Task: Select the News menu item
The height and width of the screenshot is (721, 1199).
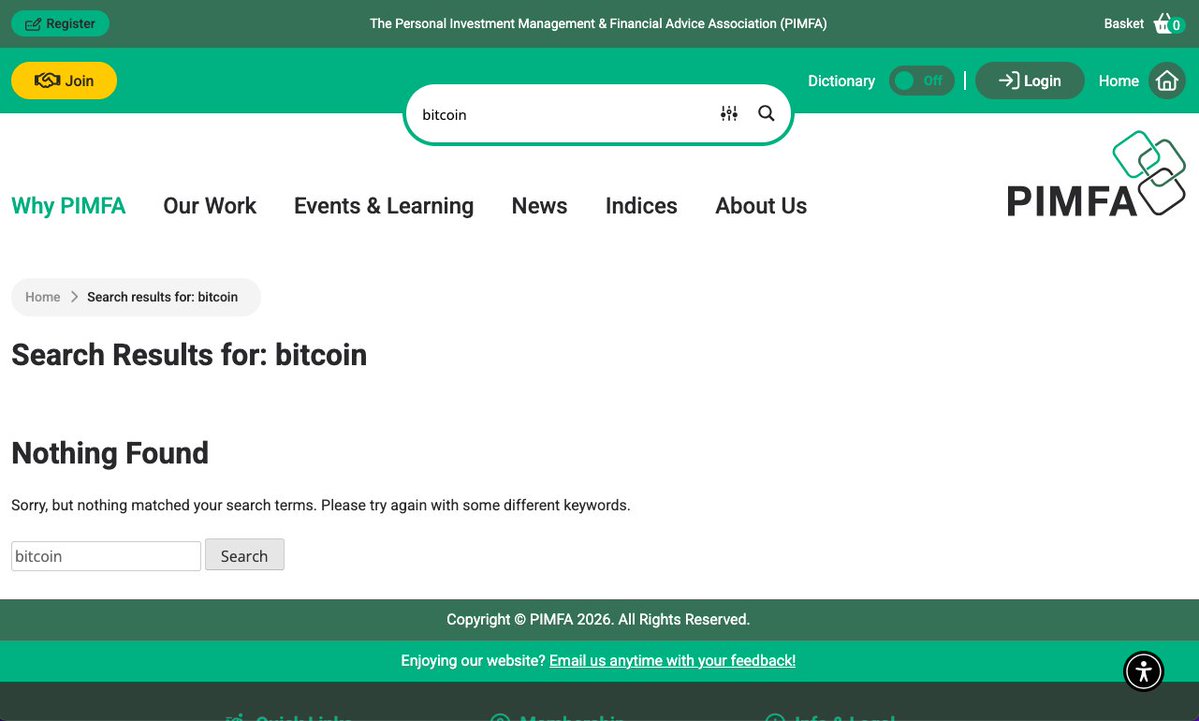Action: click(x=539, y=206)
